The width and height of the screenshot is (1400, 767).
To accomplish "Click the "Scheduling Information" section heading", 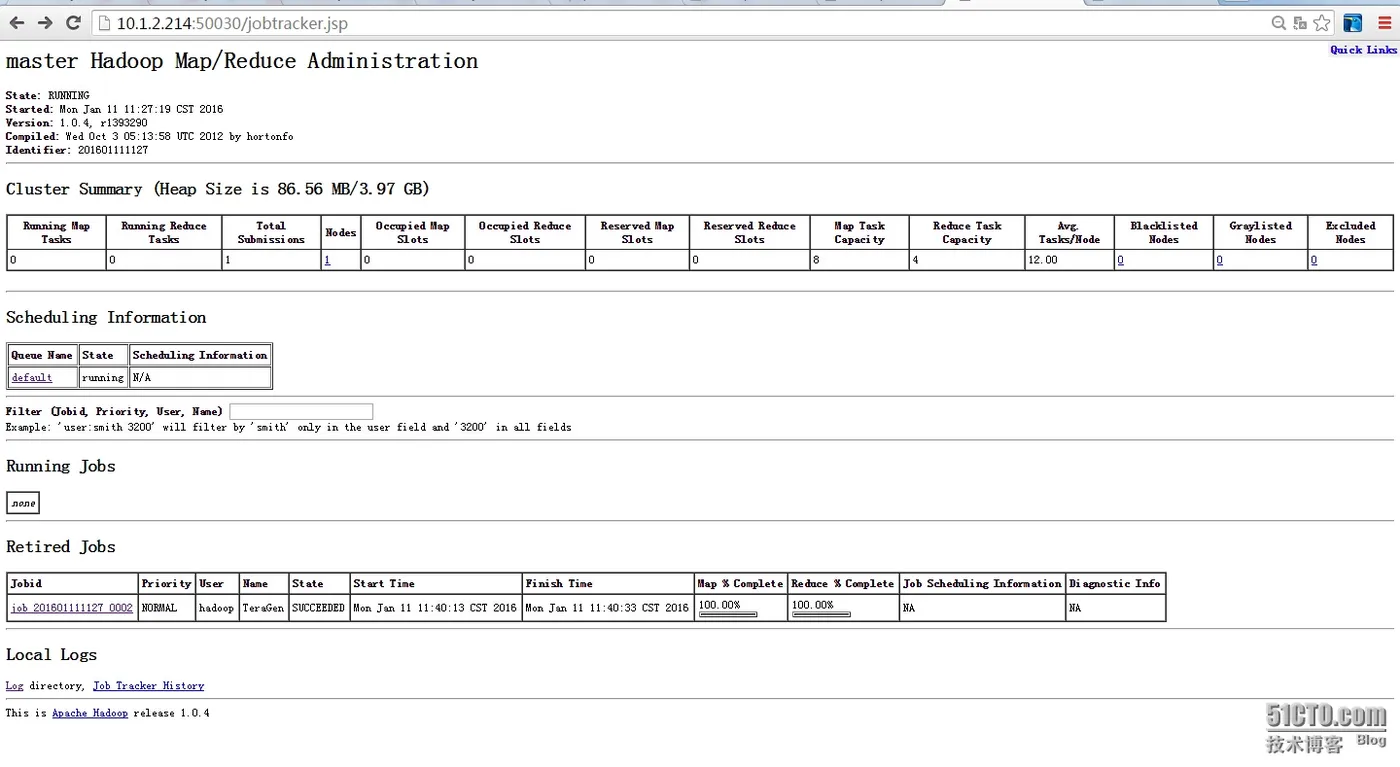I will [x=106, y=317].
